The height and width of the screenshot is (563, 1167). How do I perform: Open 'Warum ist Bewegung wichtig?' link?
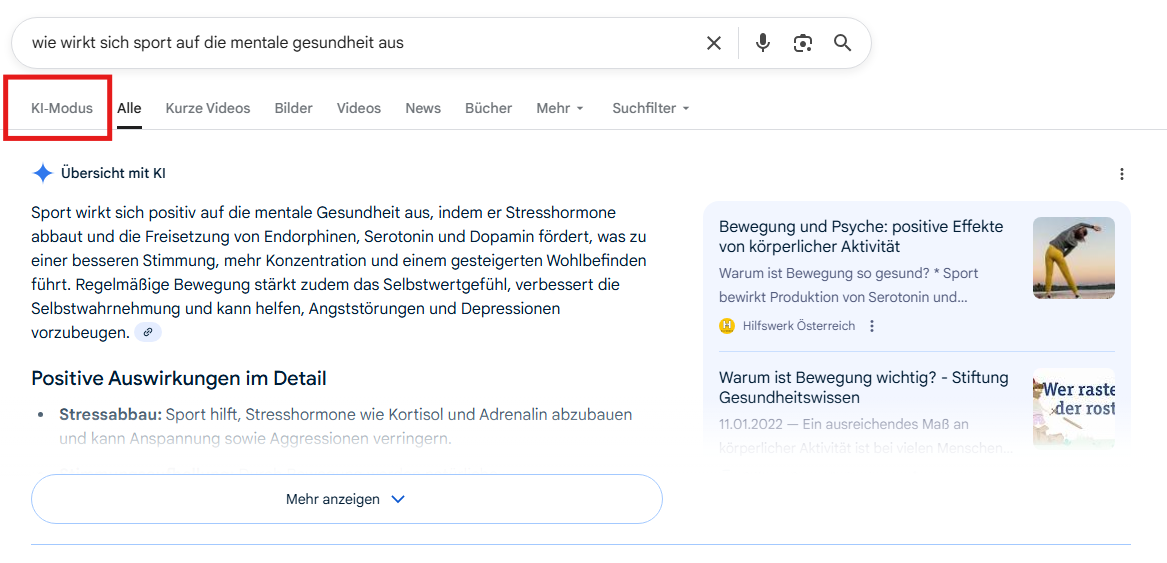click(x=863, y=387)
